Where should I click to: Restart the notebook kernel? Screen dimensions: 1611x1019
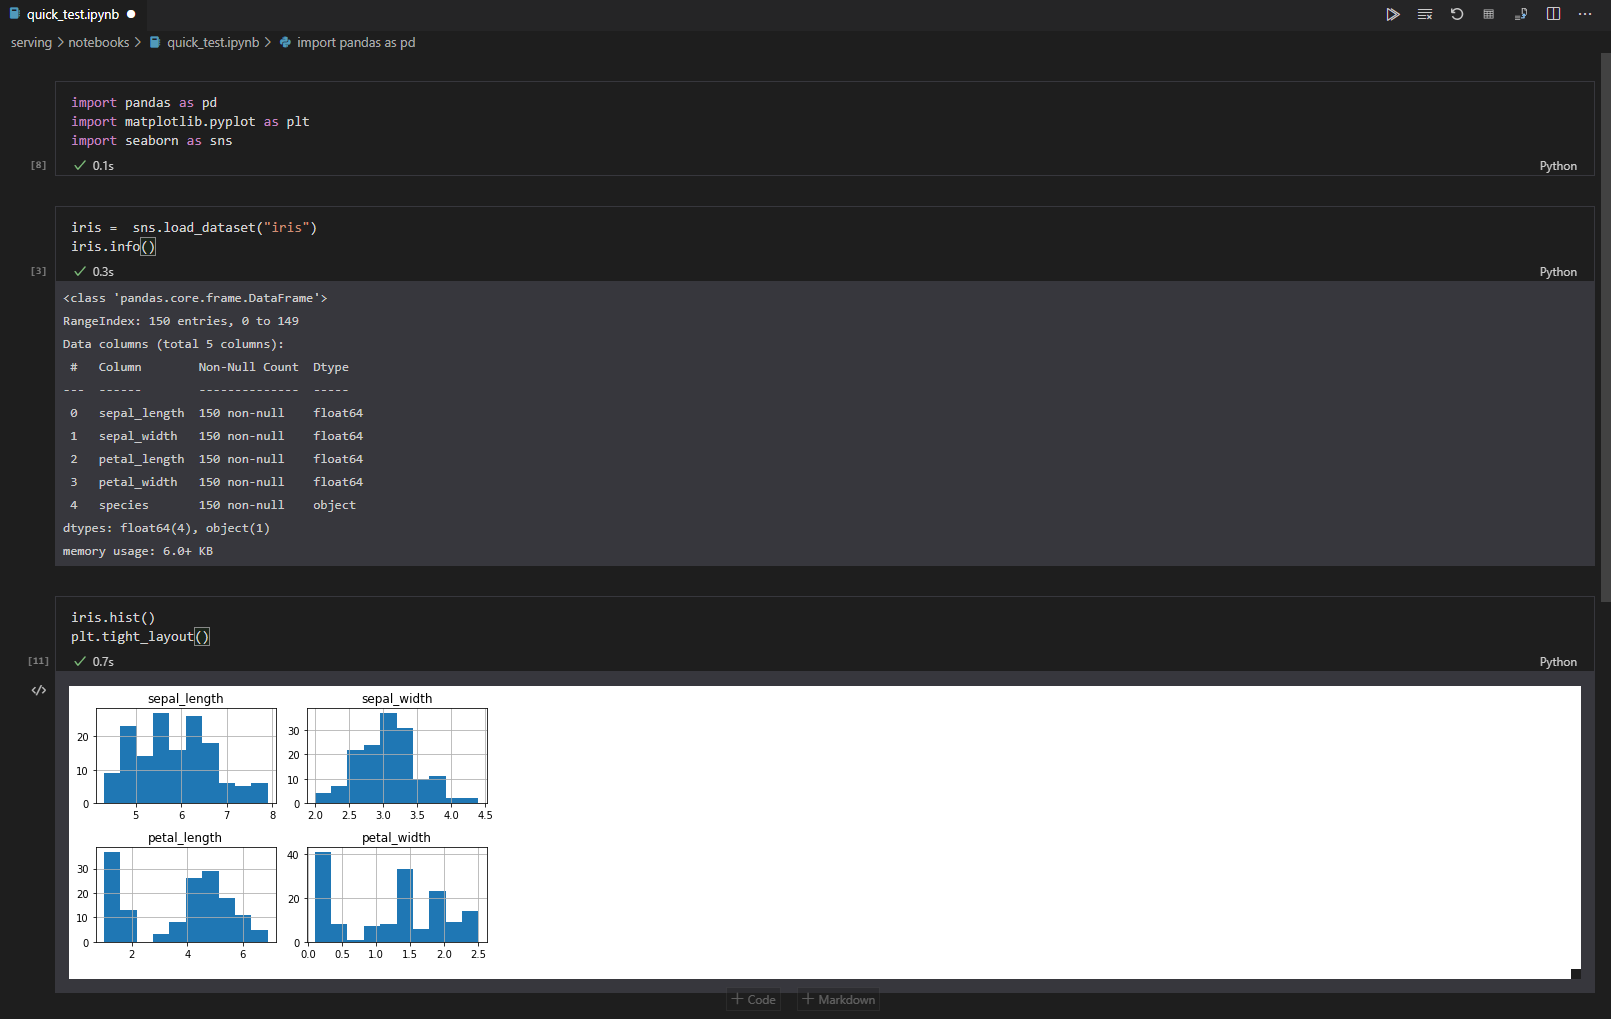click(1457, 14)
